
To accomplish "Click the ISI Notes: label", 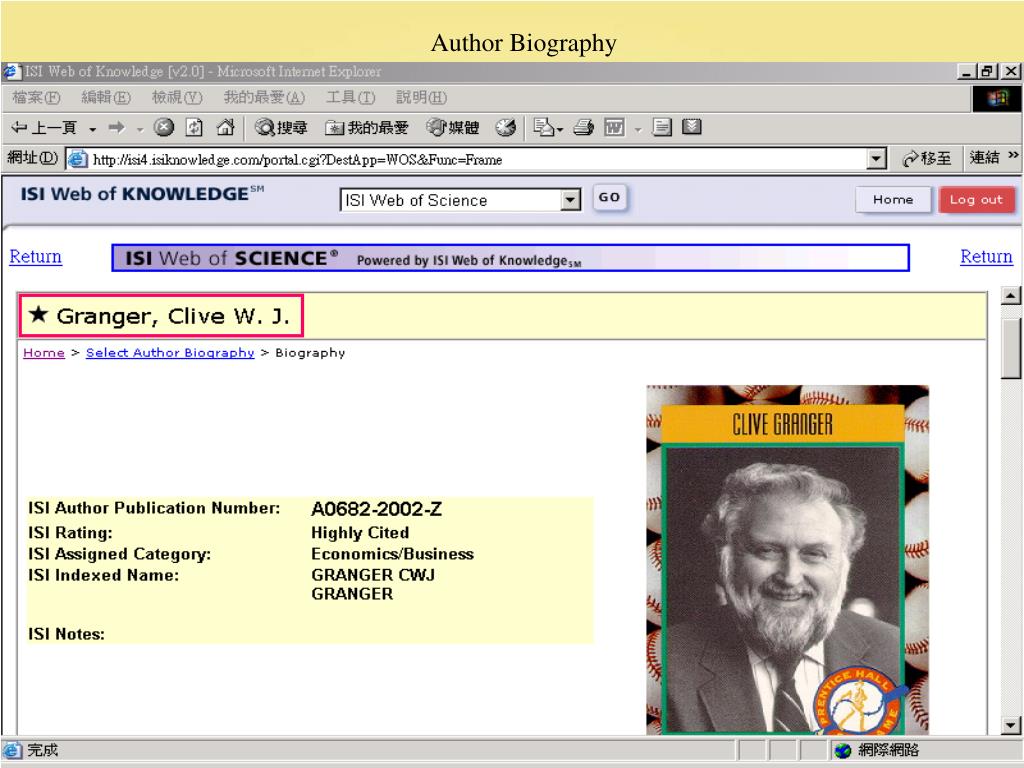I will coord(66,634).
